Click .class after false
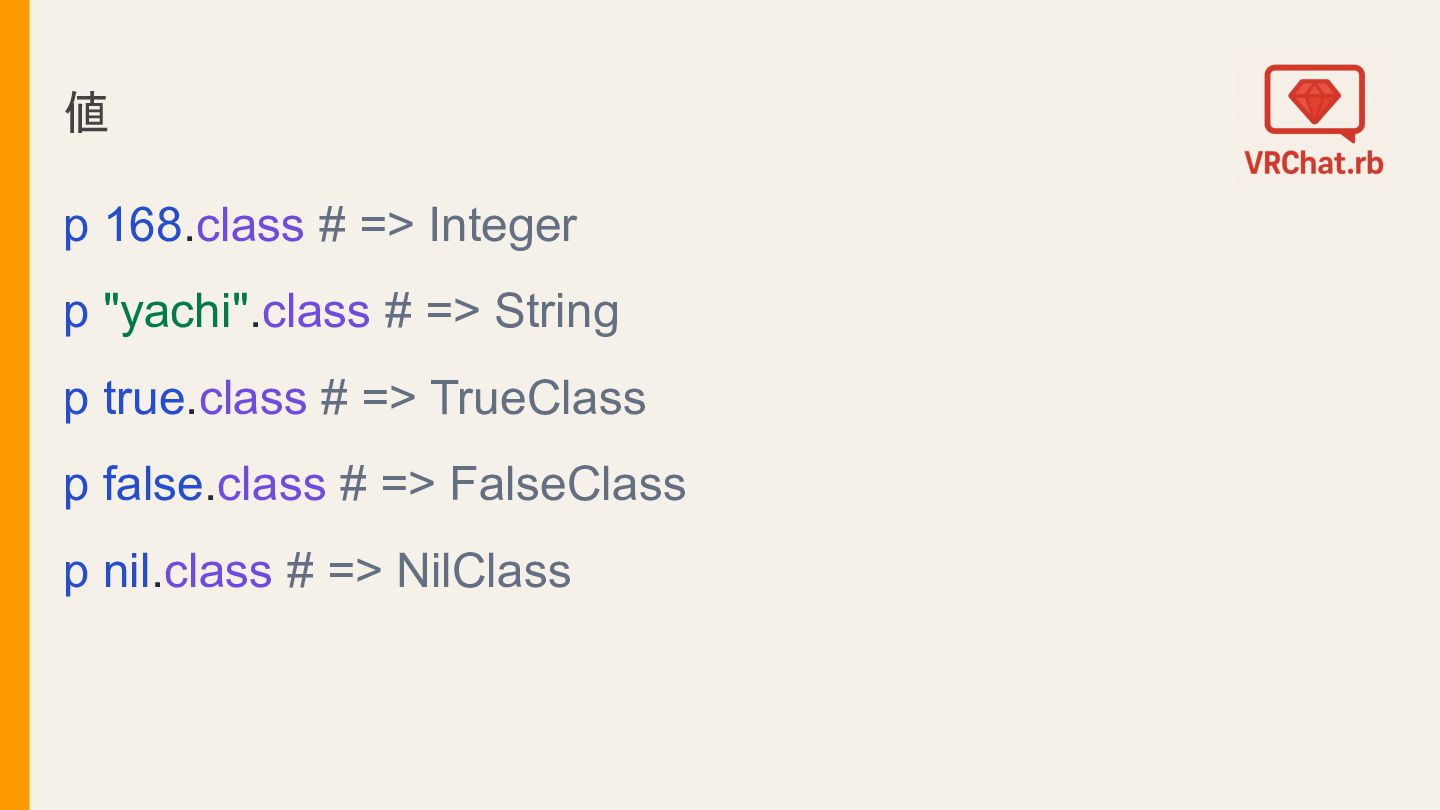The height and width of the screenshot is (810, 1440). pyautogui.click(x=266, y=484)
